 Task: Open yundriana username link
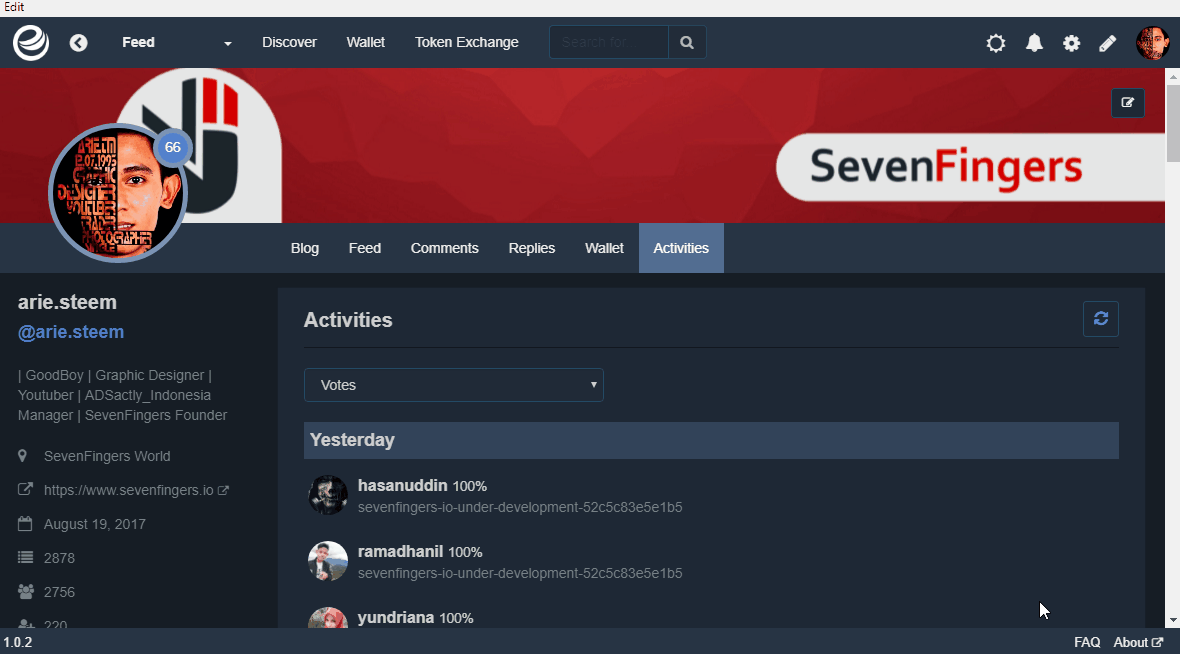(396, 617)
